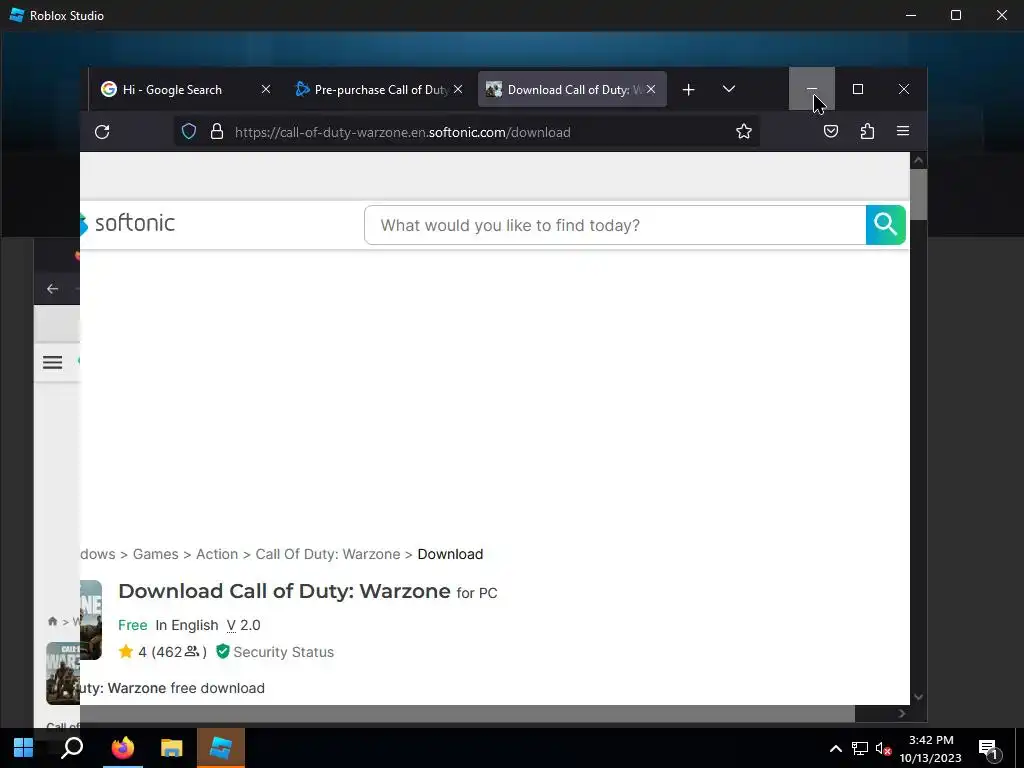Viewport: 1024px width, 768px height.
Task: Close the Hi - Google Search tab
Action: tap(266, 89)
